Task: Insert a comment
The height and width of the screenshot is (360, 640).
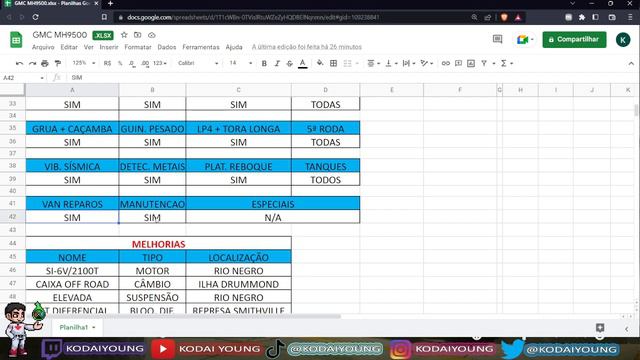Action: pos(458,63)
